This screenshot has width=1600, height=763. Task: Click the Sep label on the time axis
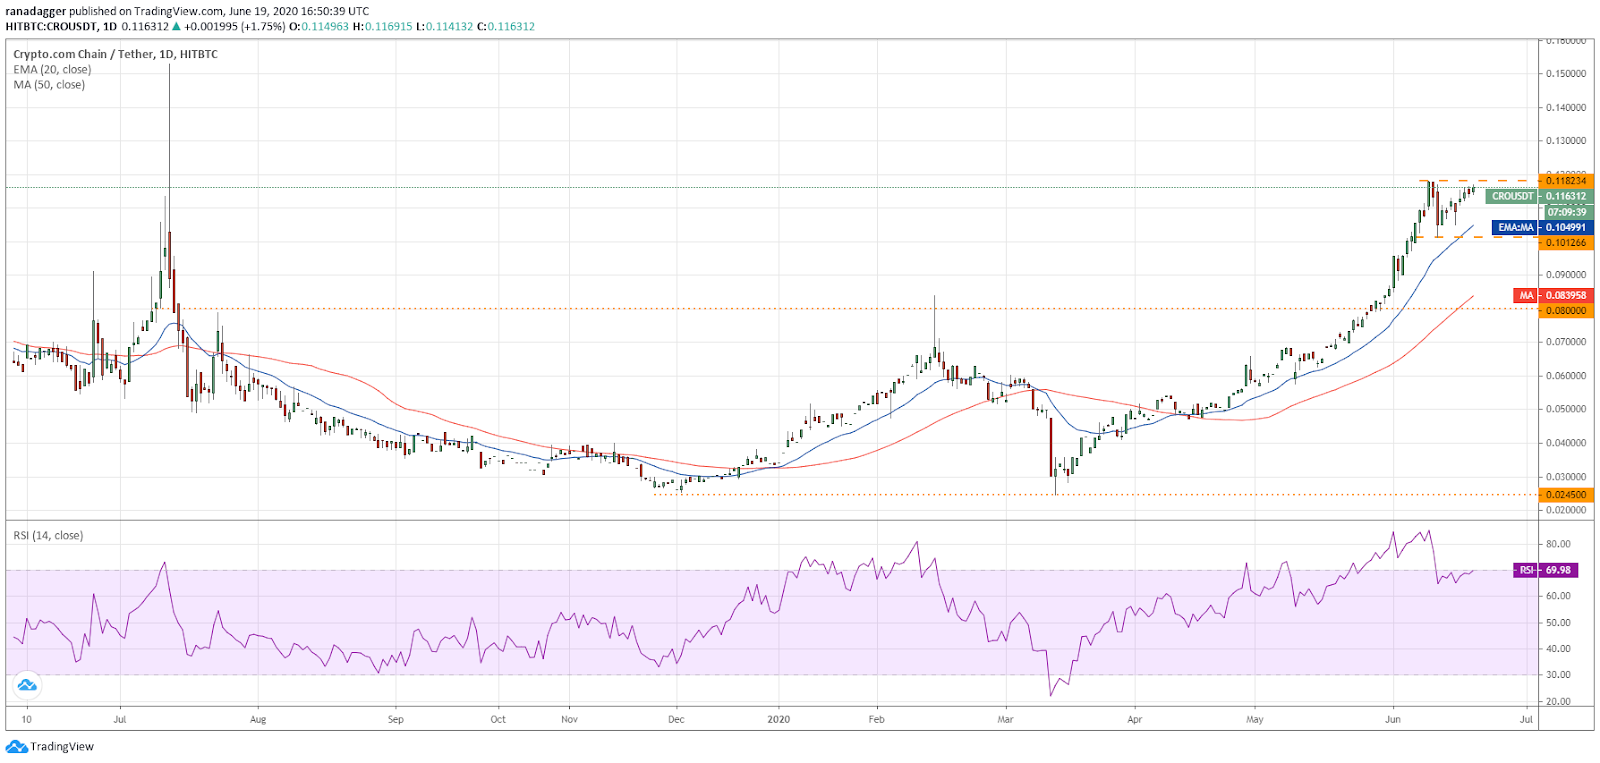(395, 720)
